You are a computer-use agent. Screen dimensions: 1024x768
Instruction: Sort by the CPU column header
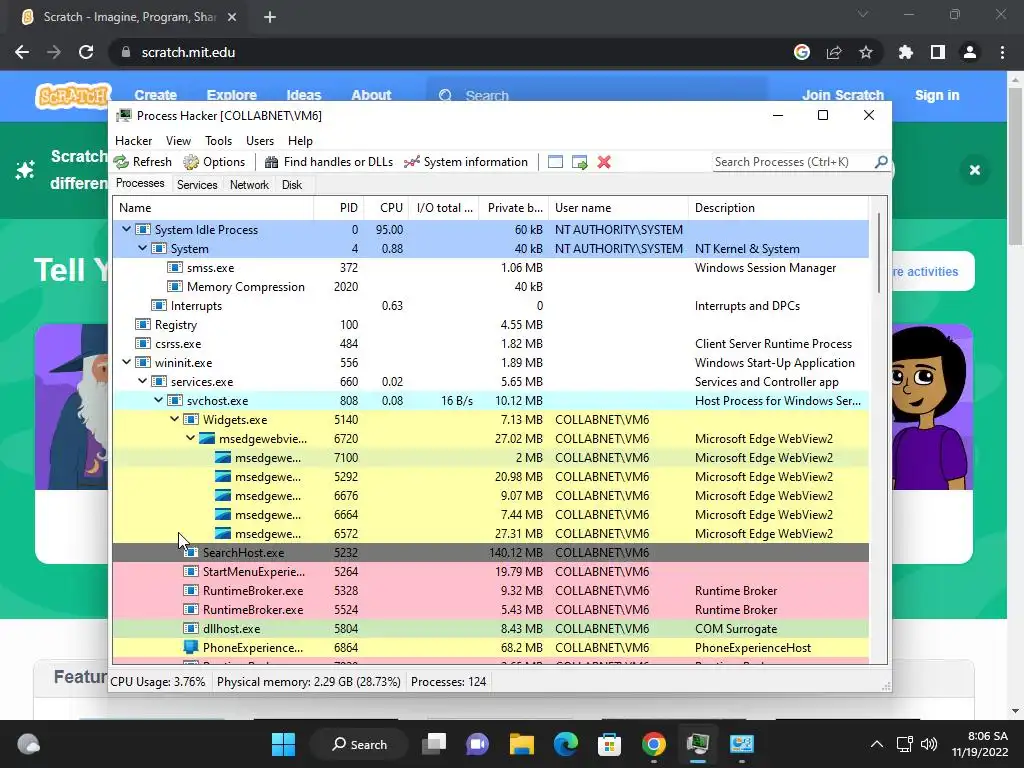coord(386,208)
